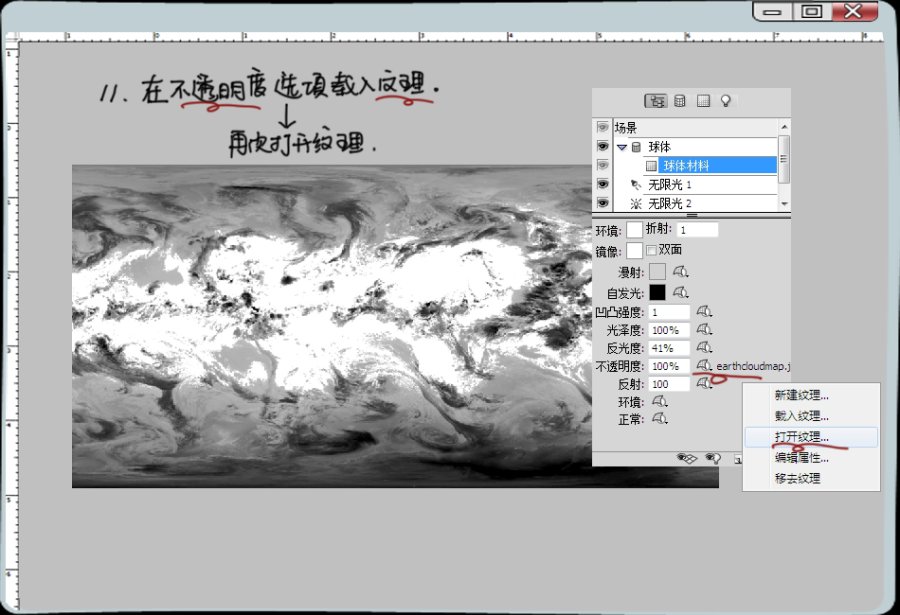Open 镜像 color swatch
The width and height of the screenshot is (900, 615).
[634, 250]
